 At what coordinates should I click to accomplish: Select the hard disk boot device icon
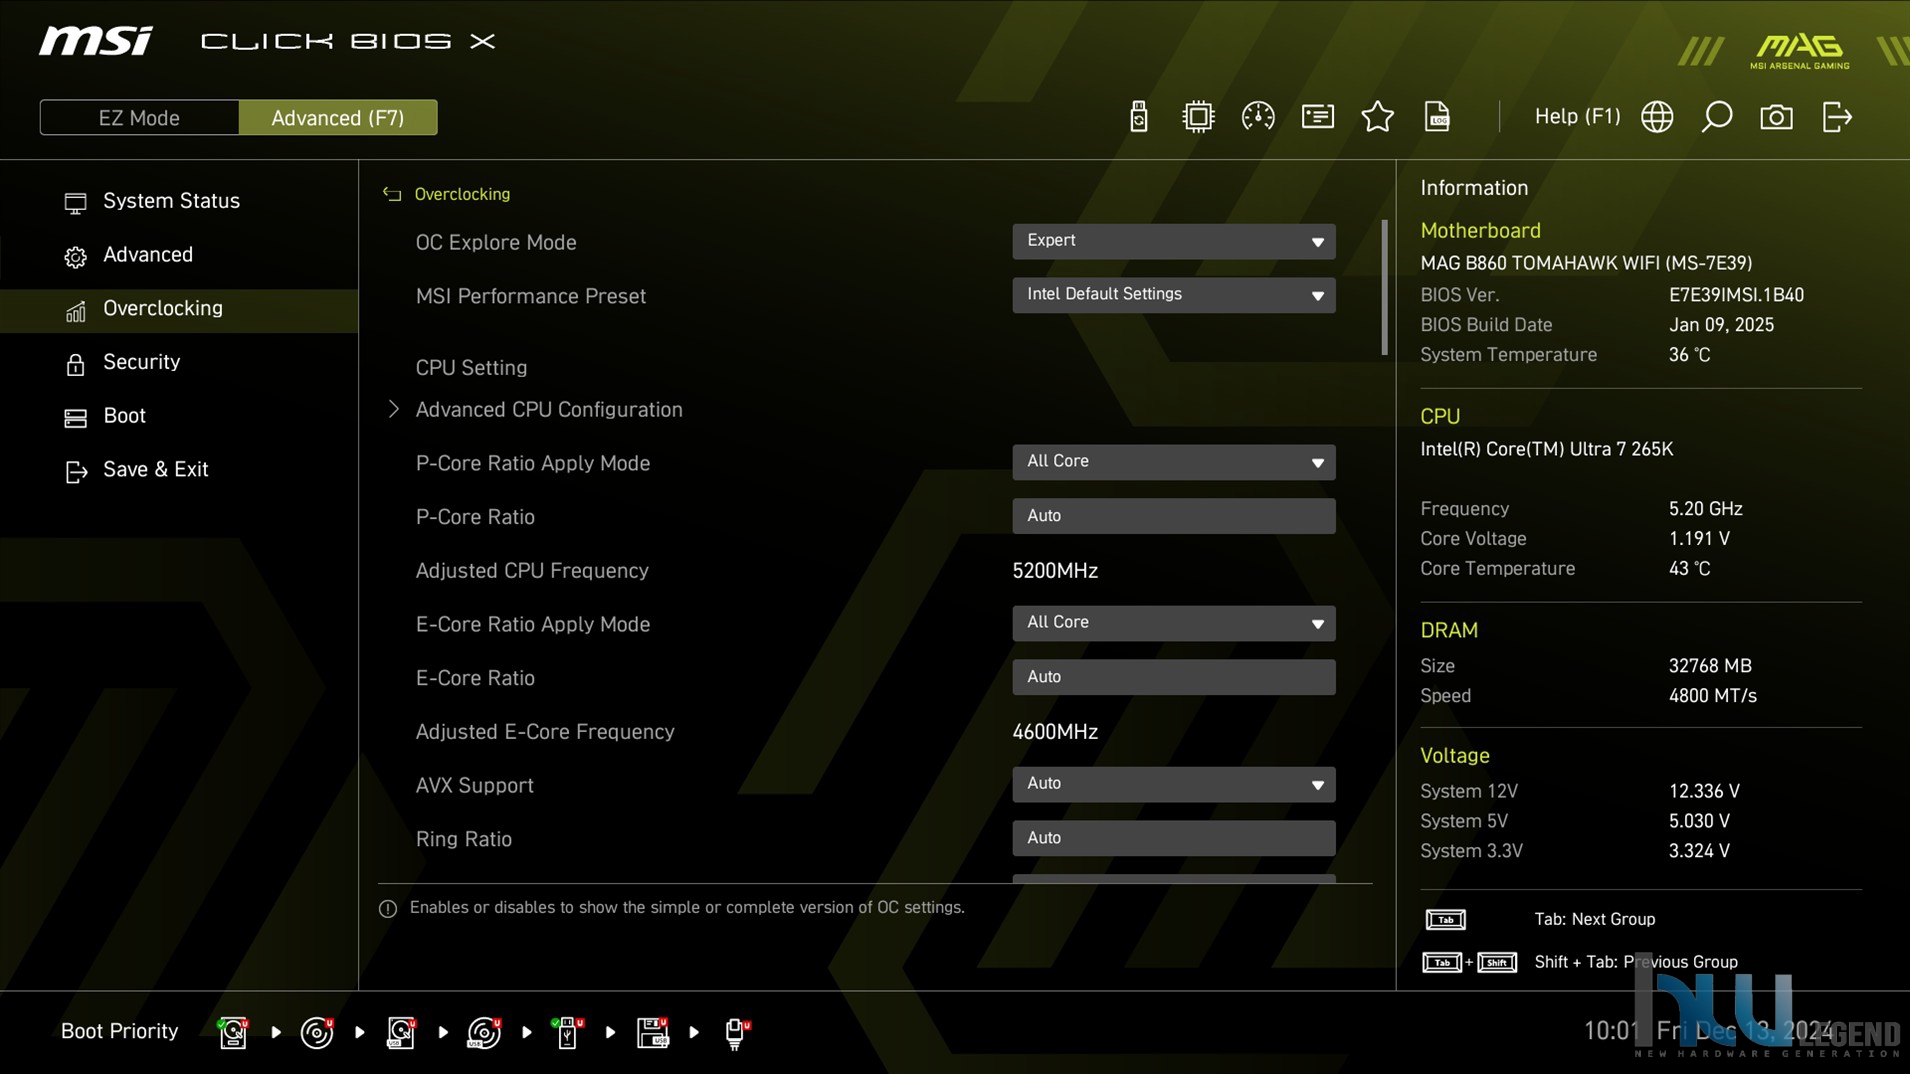[x=233, y=1032]
